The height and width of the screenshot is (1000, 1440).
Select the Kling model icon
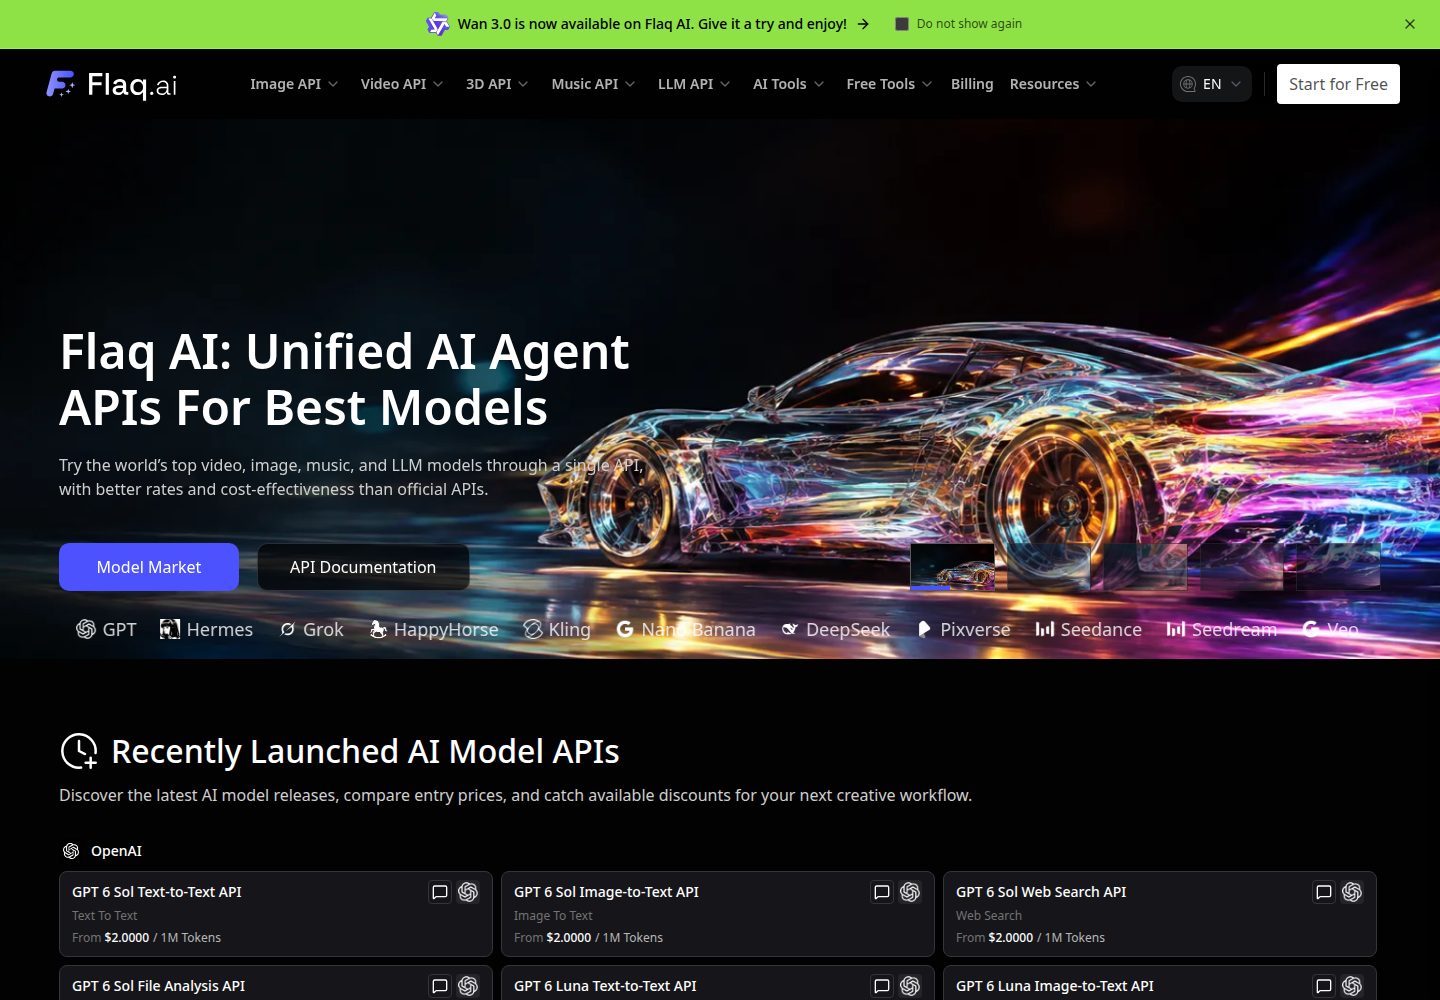point(533,629)
